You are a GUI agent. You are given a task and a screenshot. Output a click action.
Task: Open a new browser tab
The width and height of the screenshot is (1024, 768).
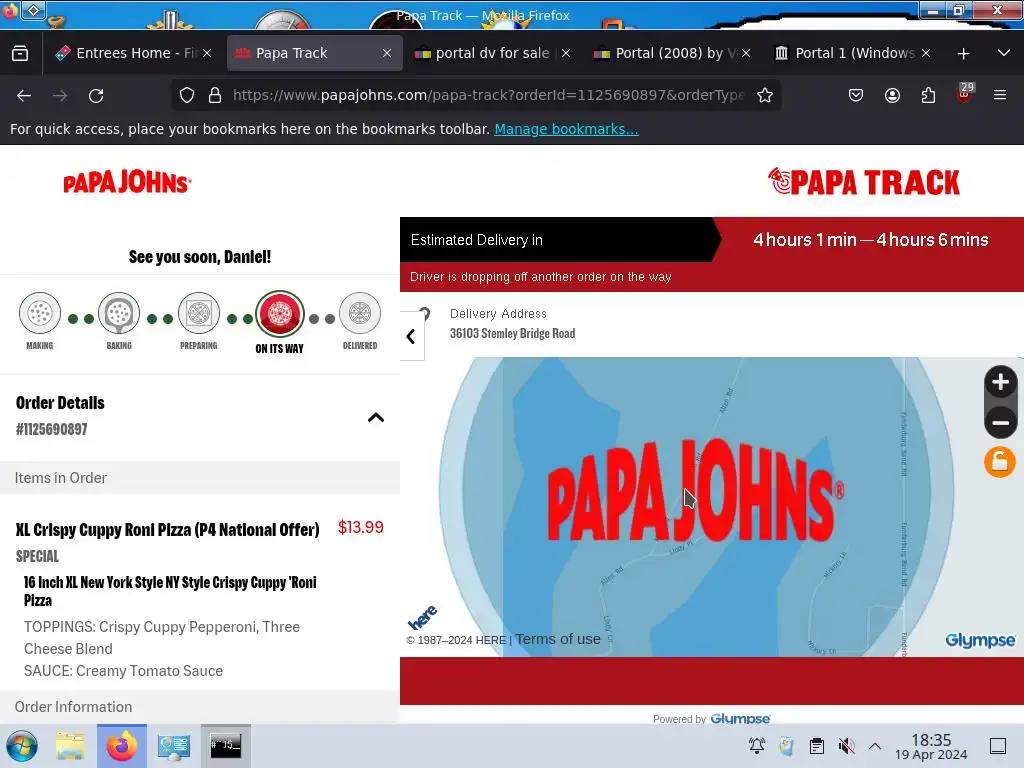click(963, 54)
